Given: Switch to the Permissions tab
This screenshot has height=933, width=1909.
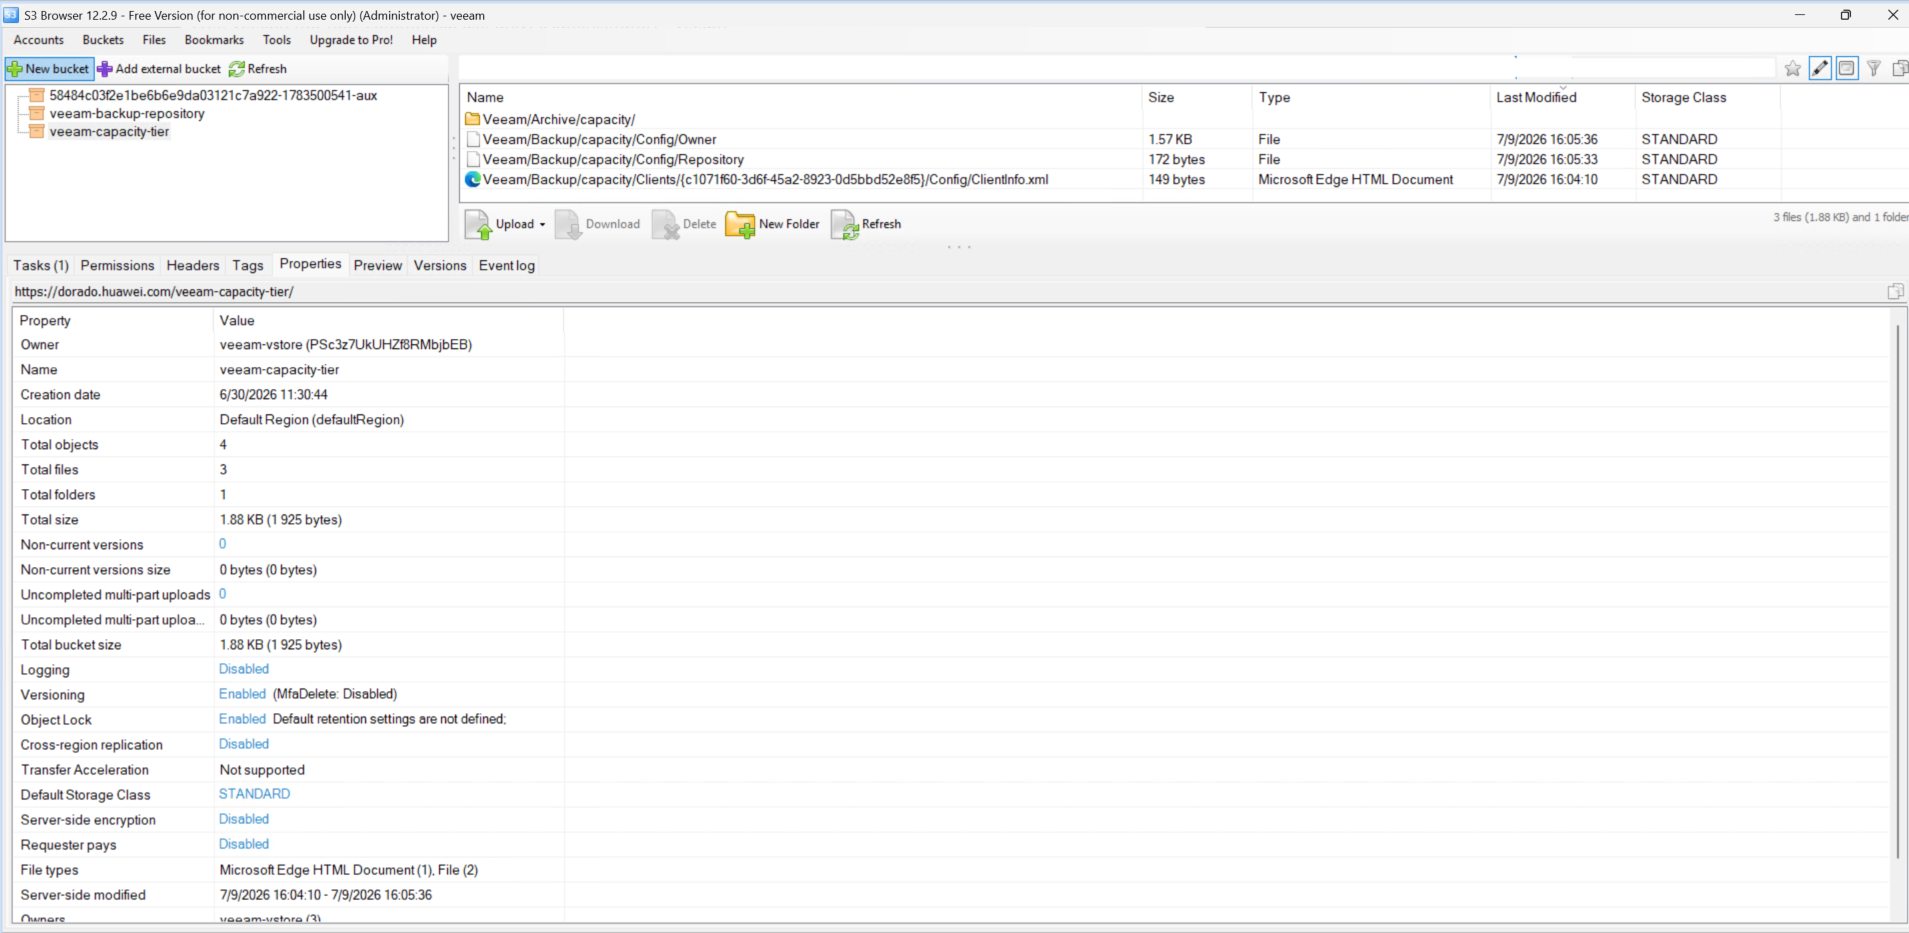Looking at the screenshot, I should click(x=117, y=265).
